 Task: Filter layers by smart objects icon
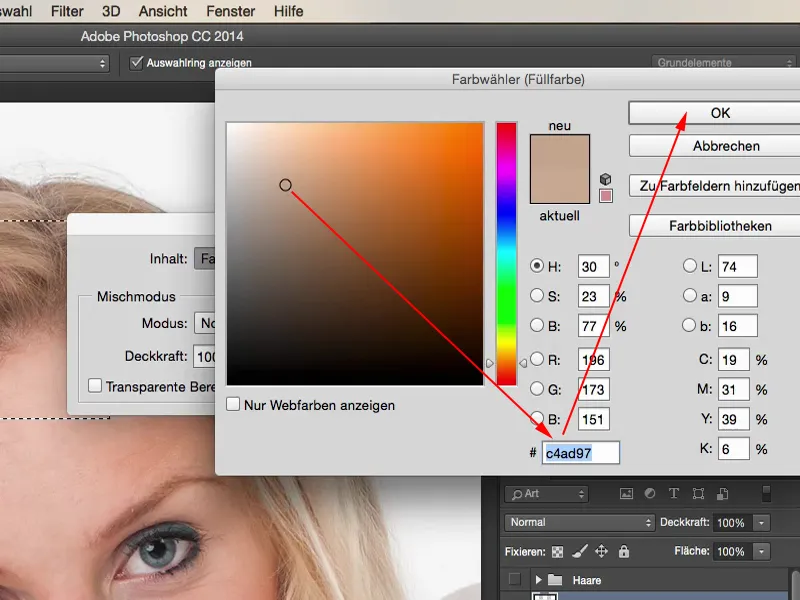722,493
